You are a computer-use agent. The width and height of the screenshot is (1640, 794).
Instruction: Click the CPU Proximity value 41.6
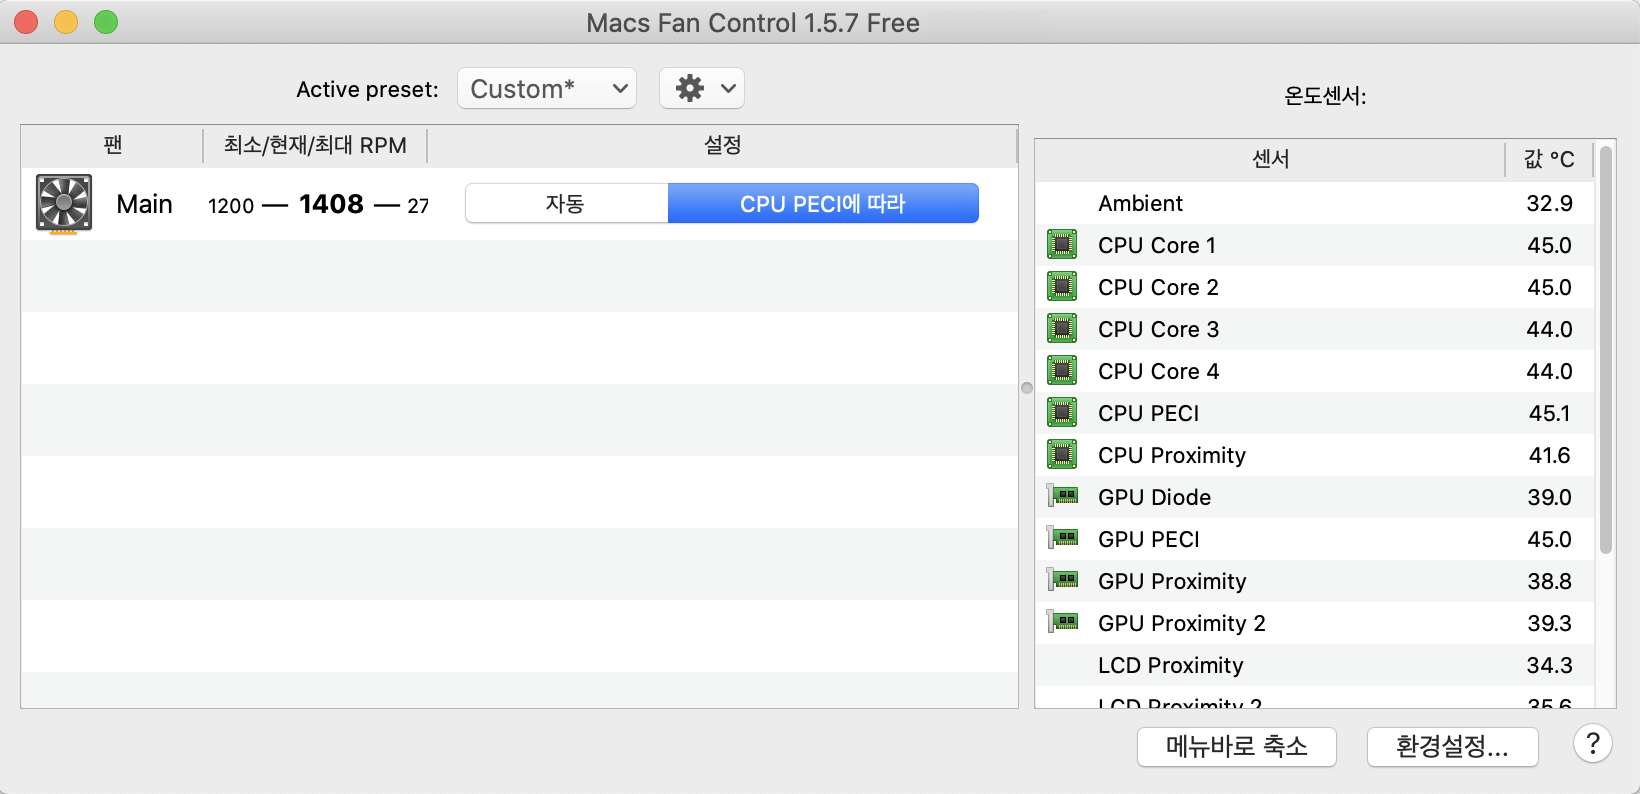1549,455
